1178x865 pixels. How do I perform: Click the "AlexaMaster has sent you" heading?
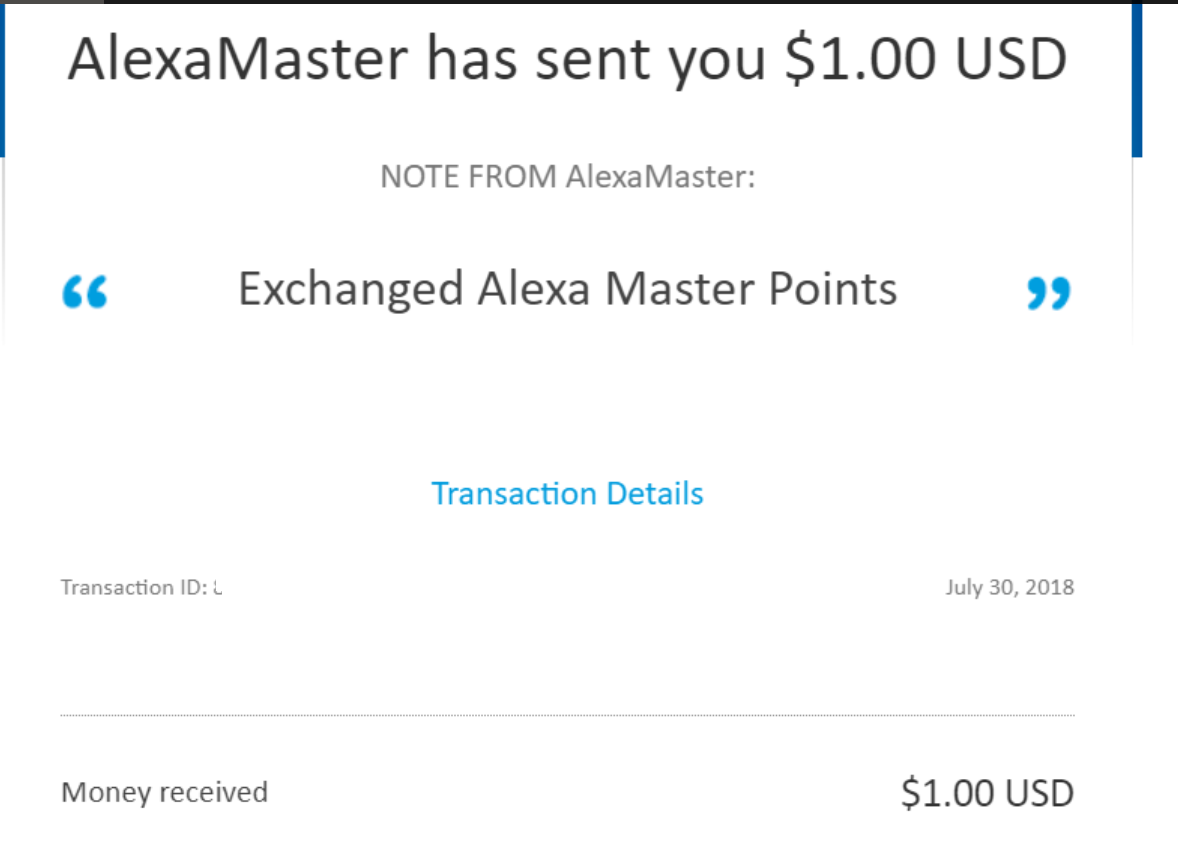420,60
